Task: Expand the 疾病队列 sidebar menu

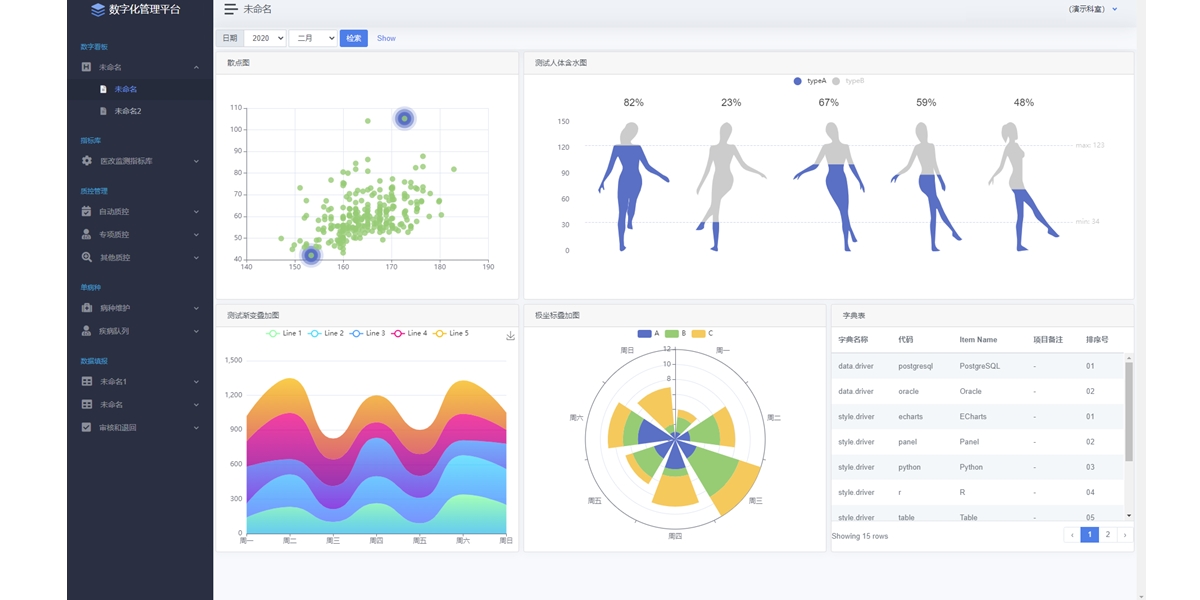Action: [x=140, y=331]
